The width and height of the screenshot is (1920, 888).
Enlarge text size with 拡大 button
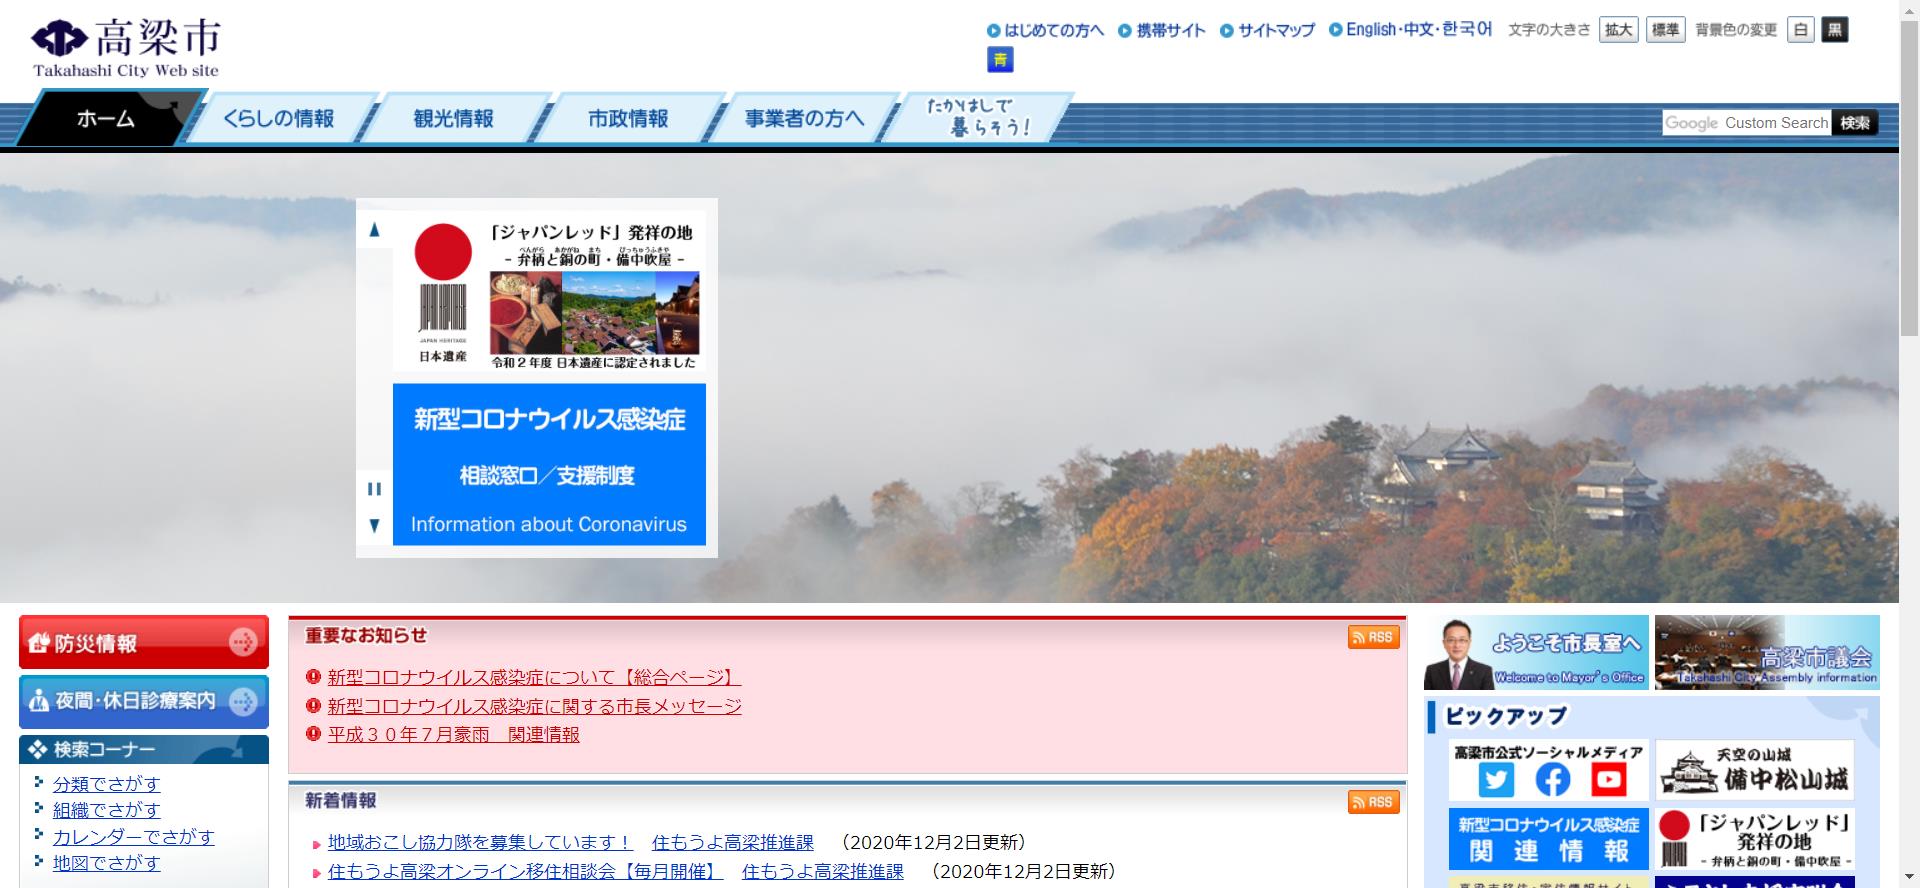[1618, 30]
